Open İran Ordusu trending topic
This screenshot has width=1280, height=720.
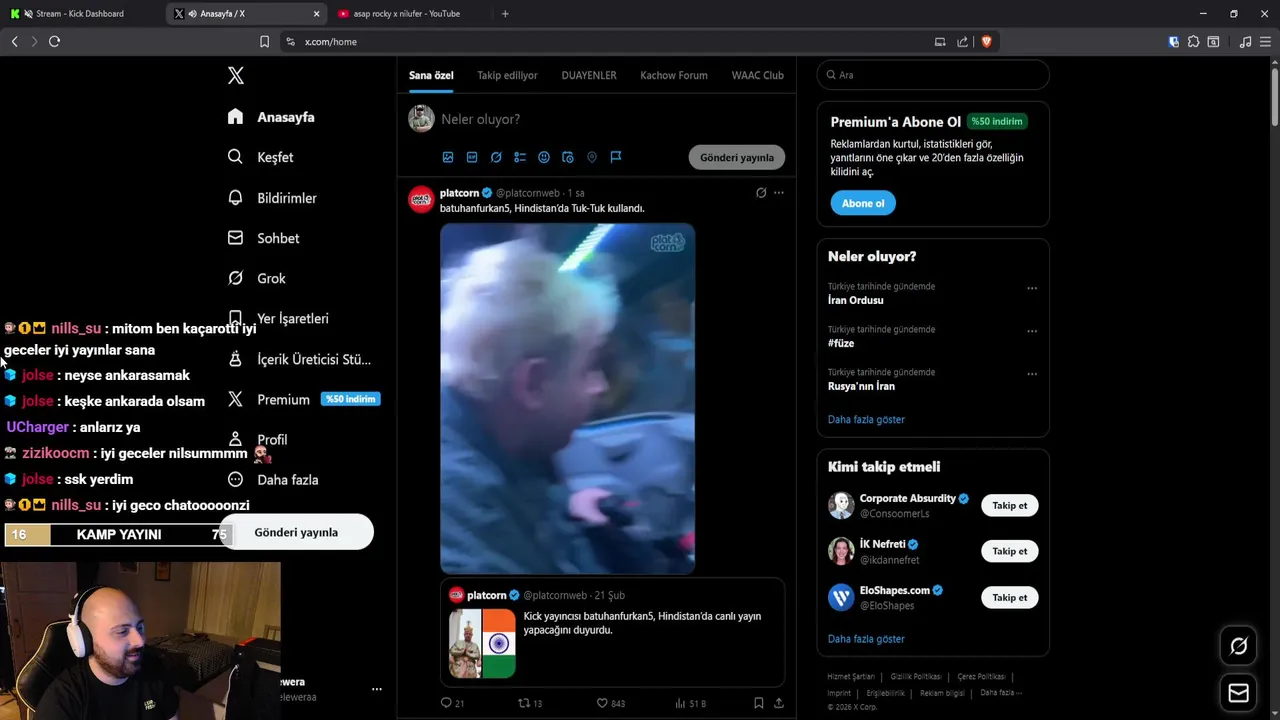tap(856, 300)
